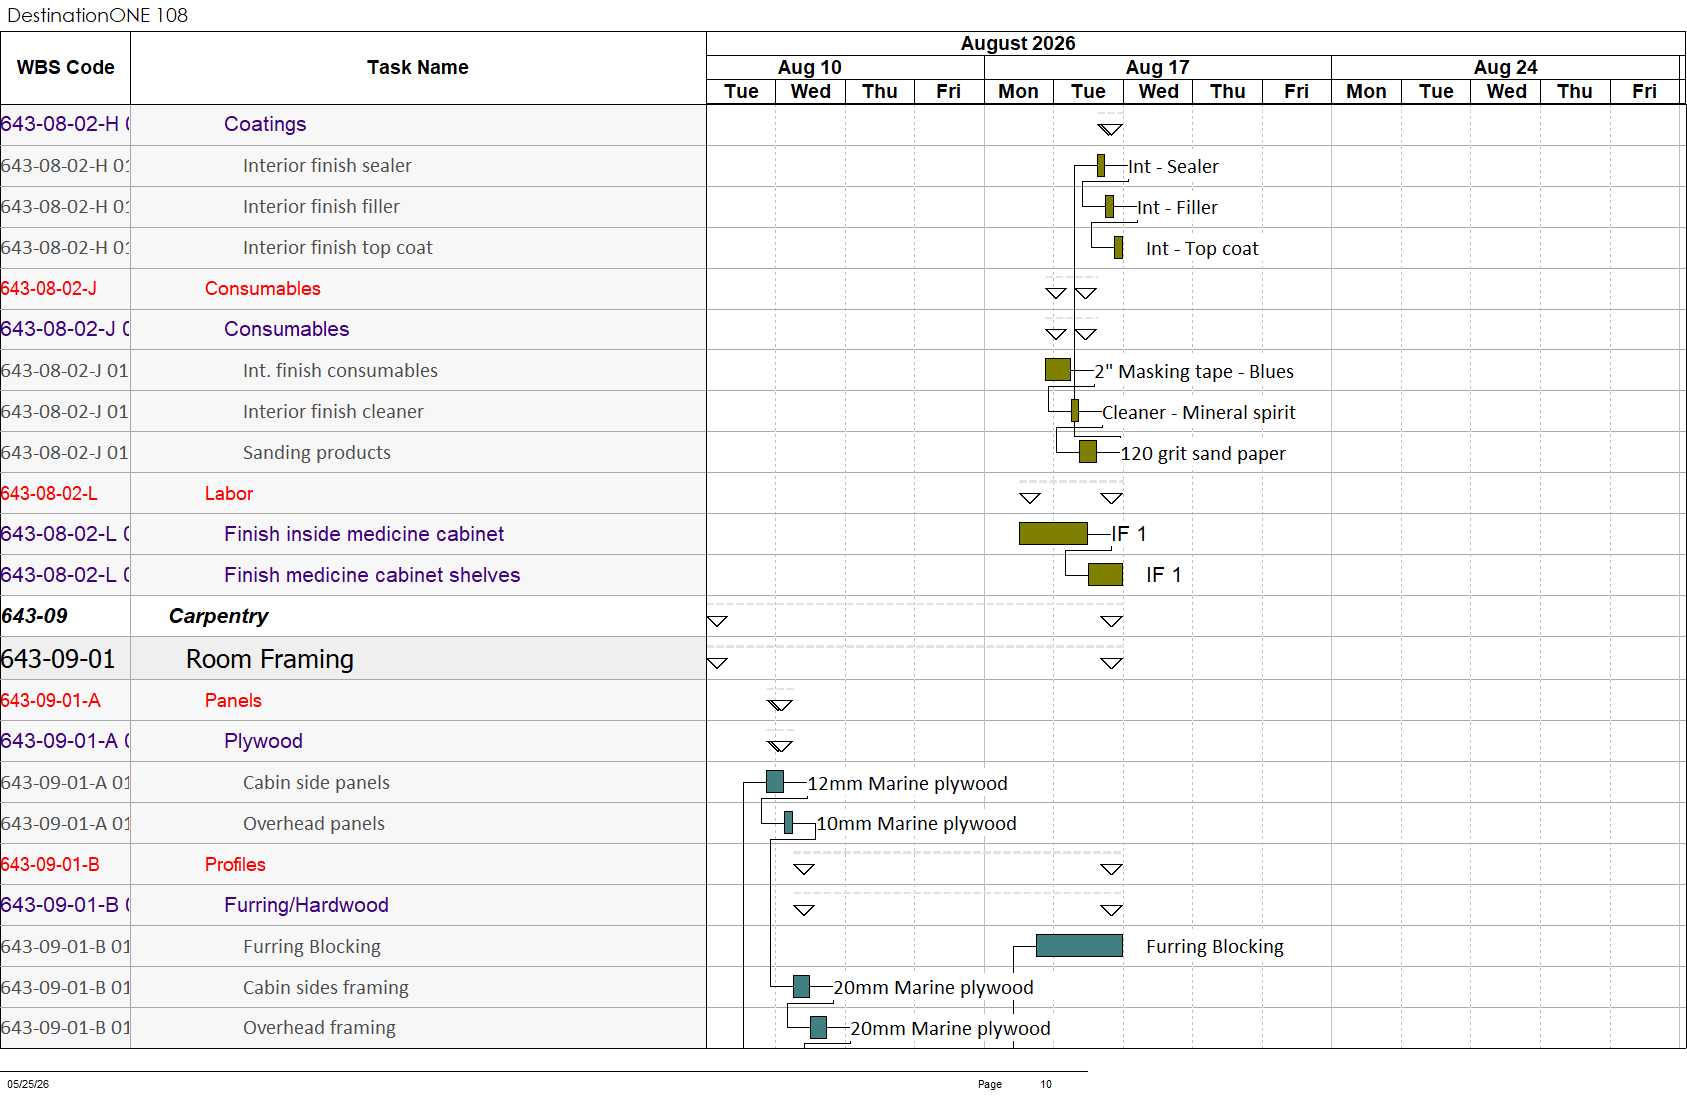Click the 10mm Marine plywood bar label
Image resolution: width=1687 pixels, height=1097 pixels.
coord(916,824)
